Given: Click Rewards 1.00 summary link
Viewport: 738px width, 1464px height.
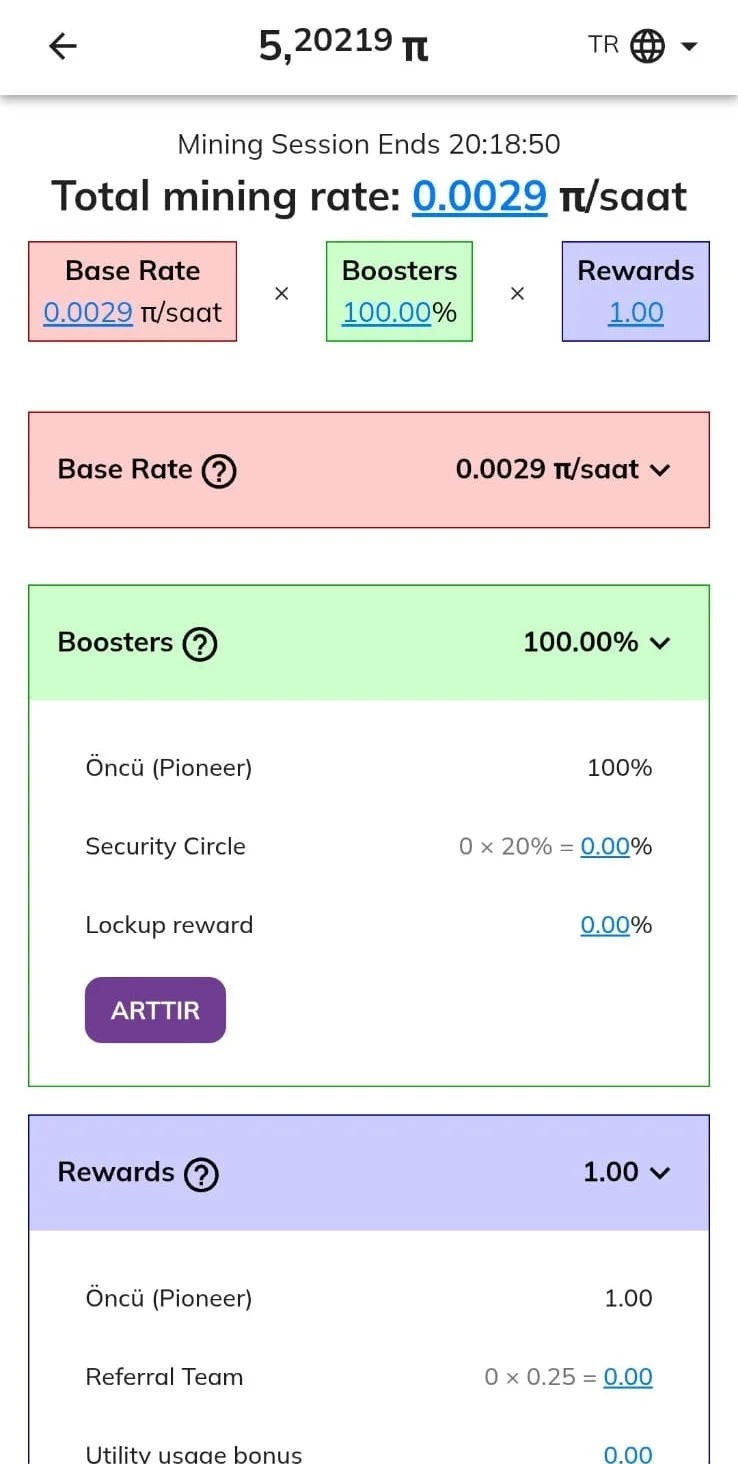Looking at the screenshot, I should point(636,312).
